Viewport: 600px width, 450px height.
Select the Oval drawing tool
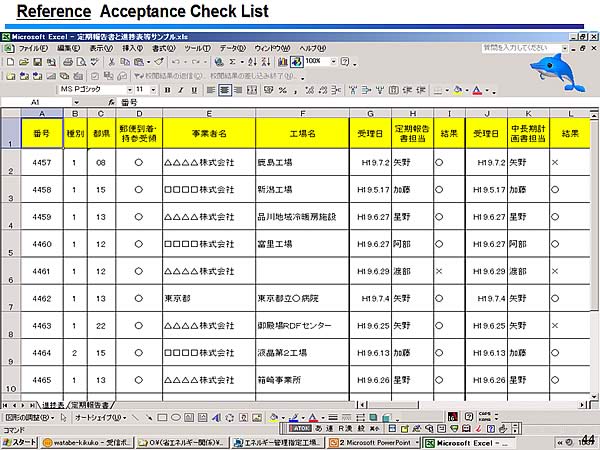tap(176, 417)
